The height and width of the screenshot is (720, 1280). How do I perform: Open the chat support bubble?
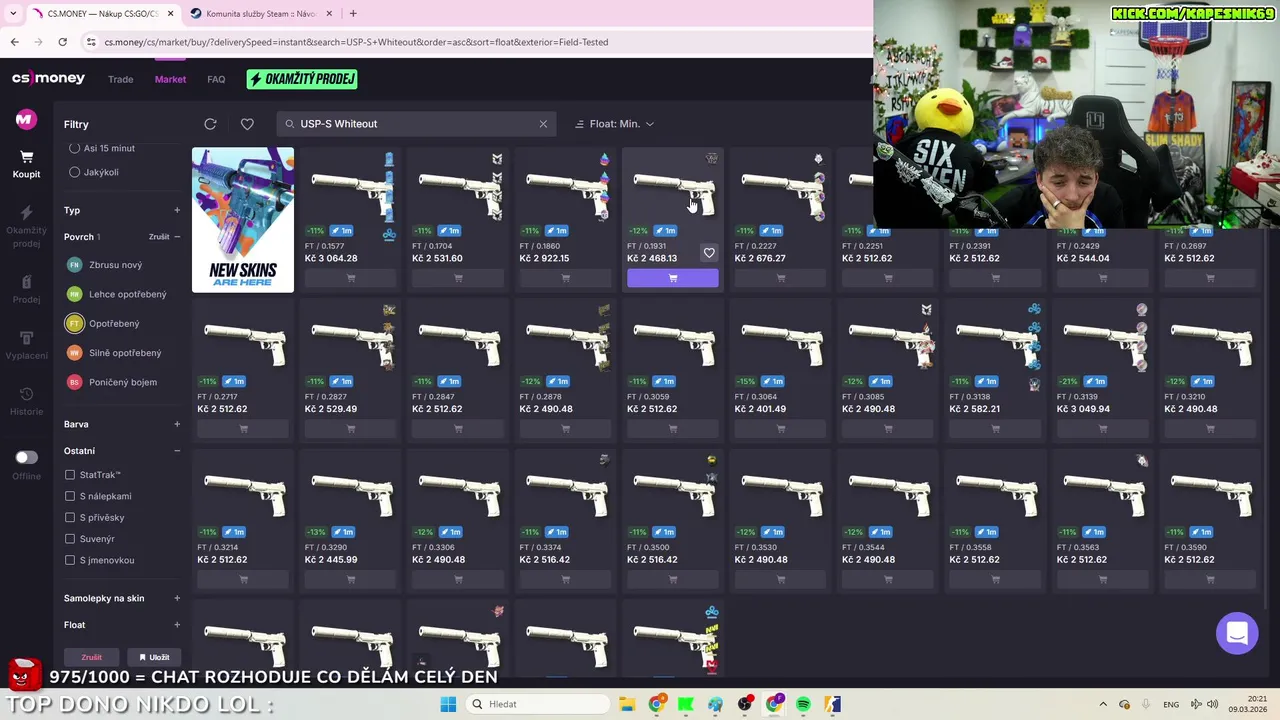point(1237,633)
